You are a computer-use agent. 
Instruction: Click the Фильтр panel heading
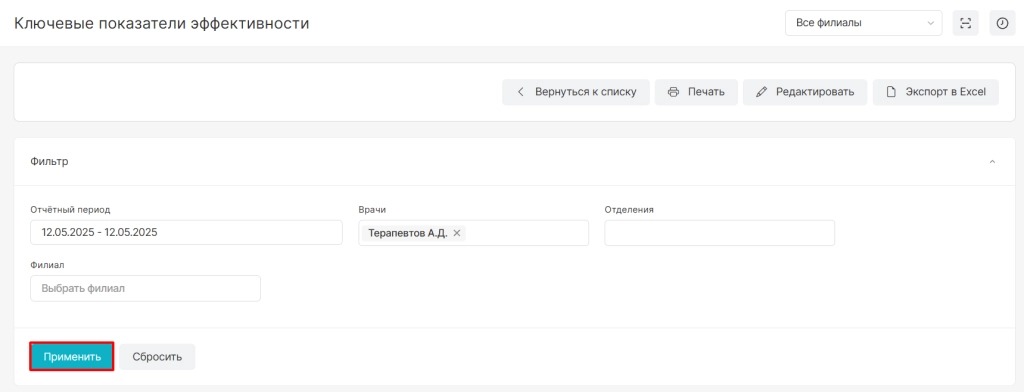tap(50, 161)
